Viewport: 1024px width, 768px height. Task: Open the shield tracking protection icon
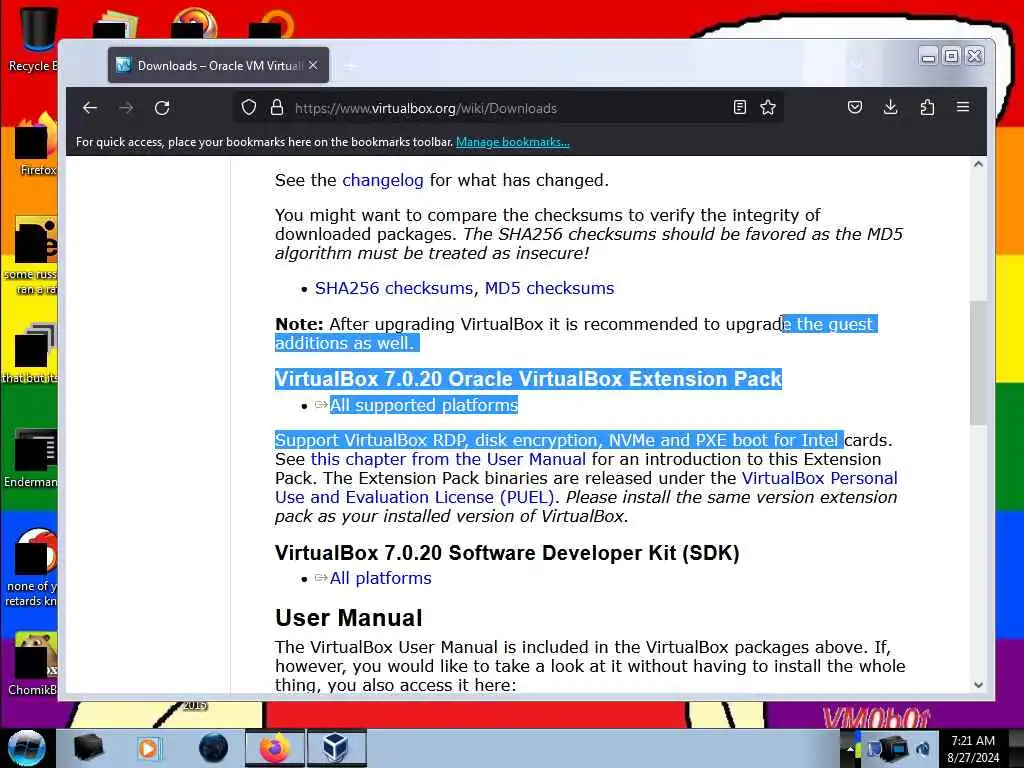click(248, 107)
